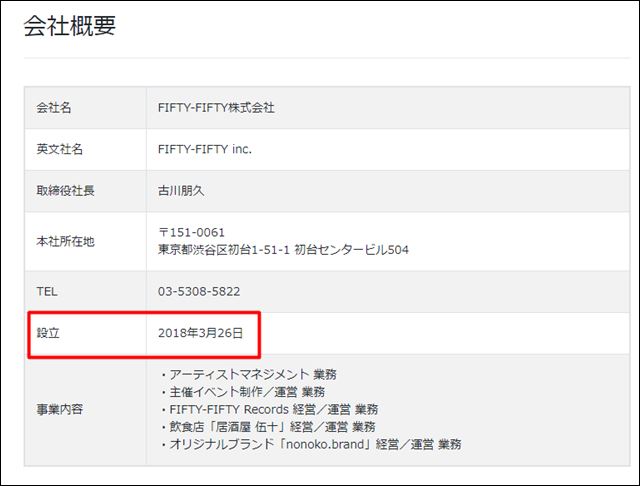This screenshot has height=486, width=640.
Task: Click the 会社概要 page heading
Action: coord(70,27)
